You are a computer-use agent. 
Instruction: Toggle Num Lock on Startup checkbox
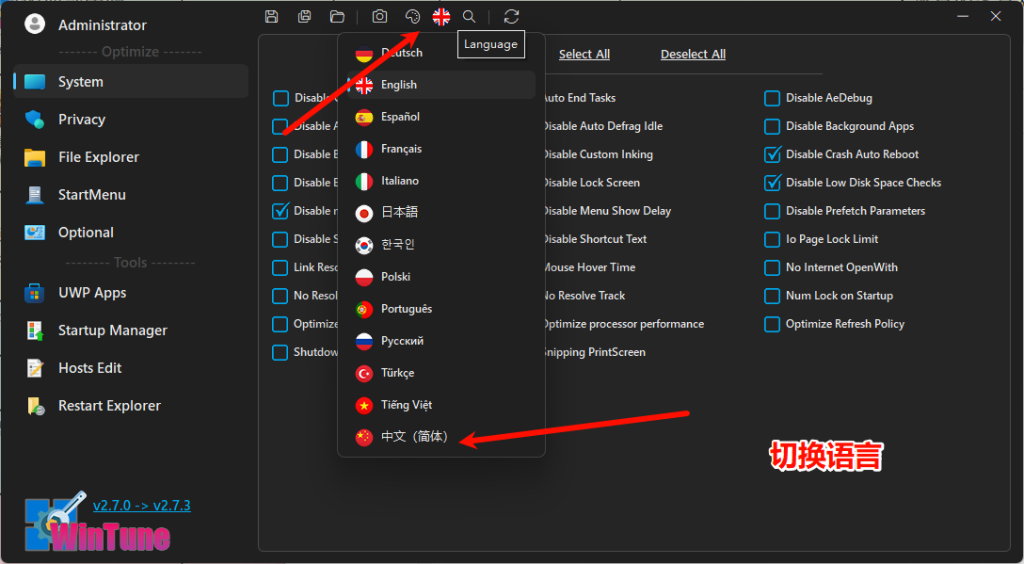[772, 296]
